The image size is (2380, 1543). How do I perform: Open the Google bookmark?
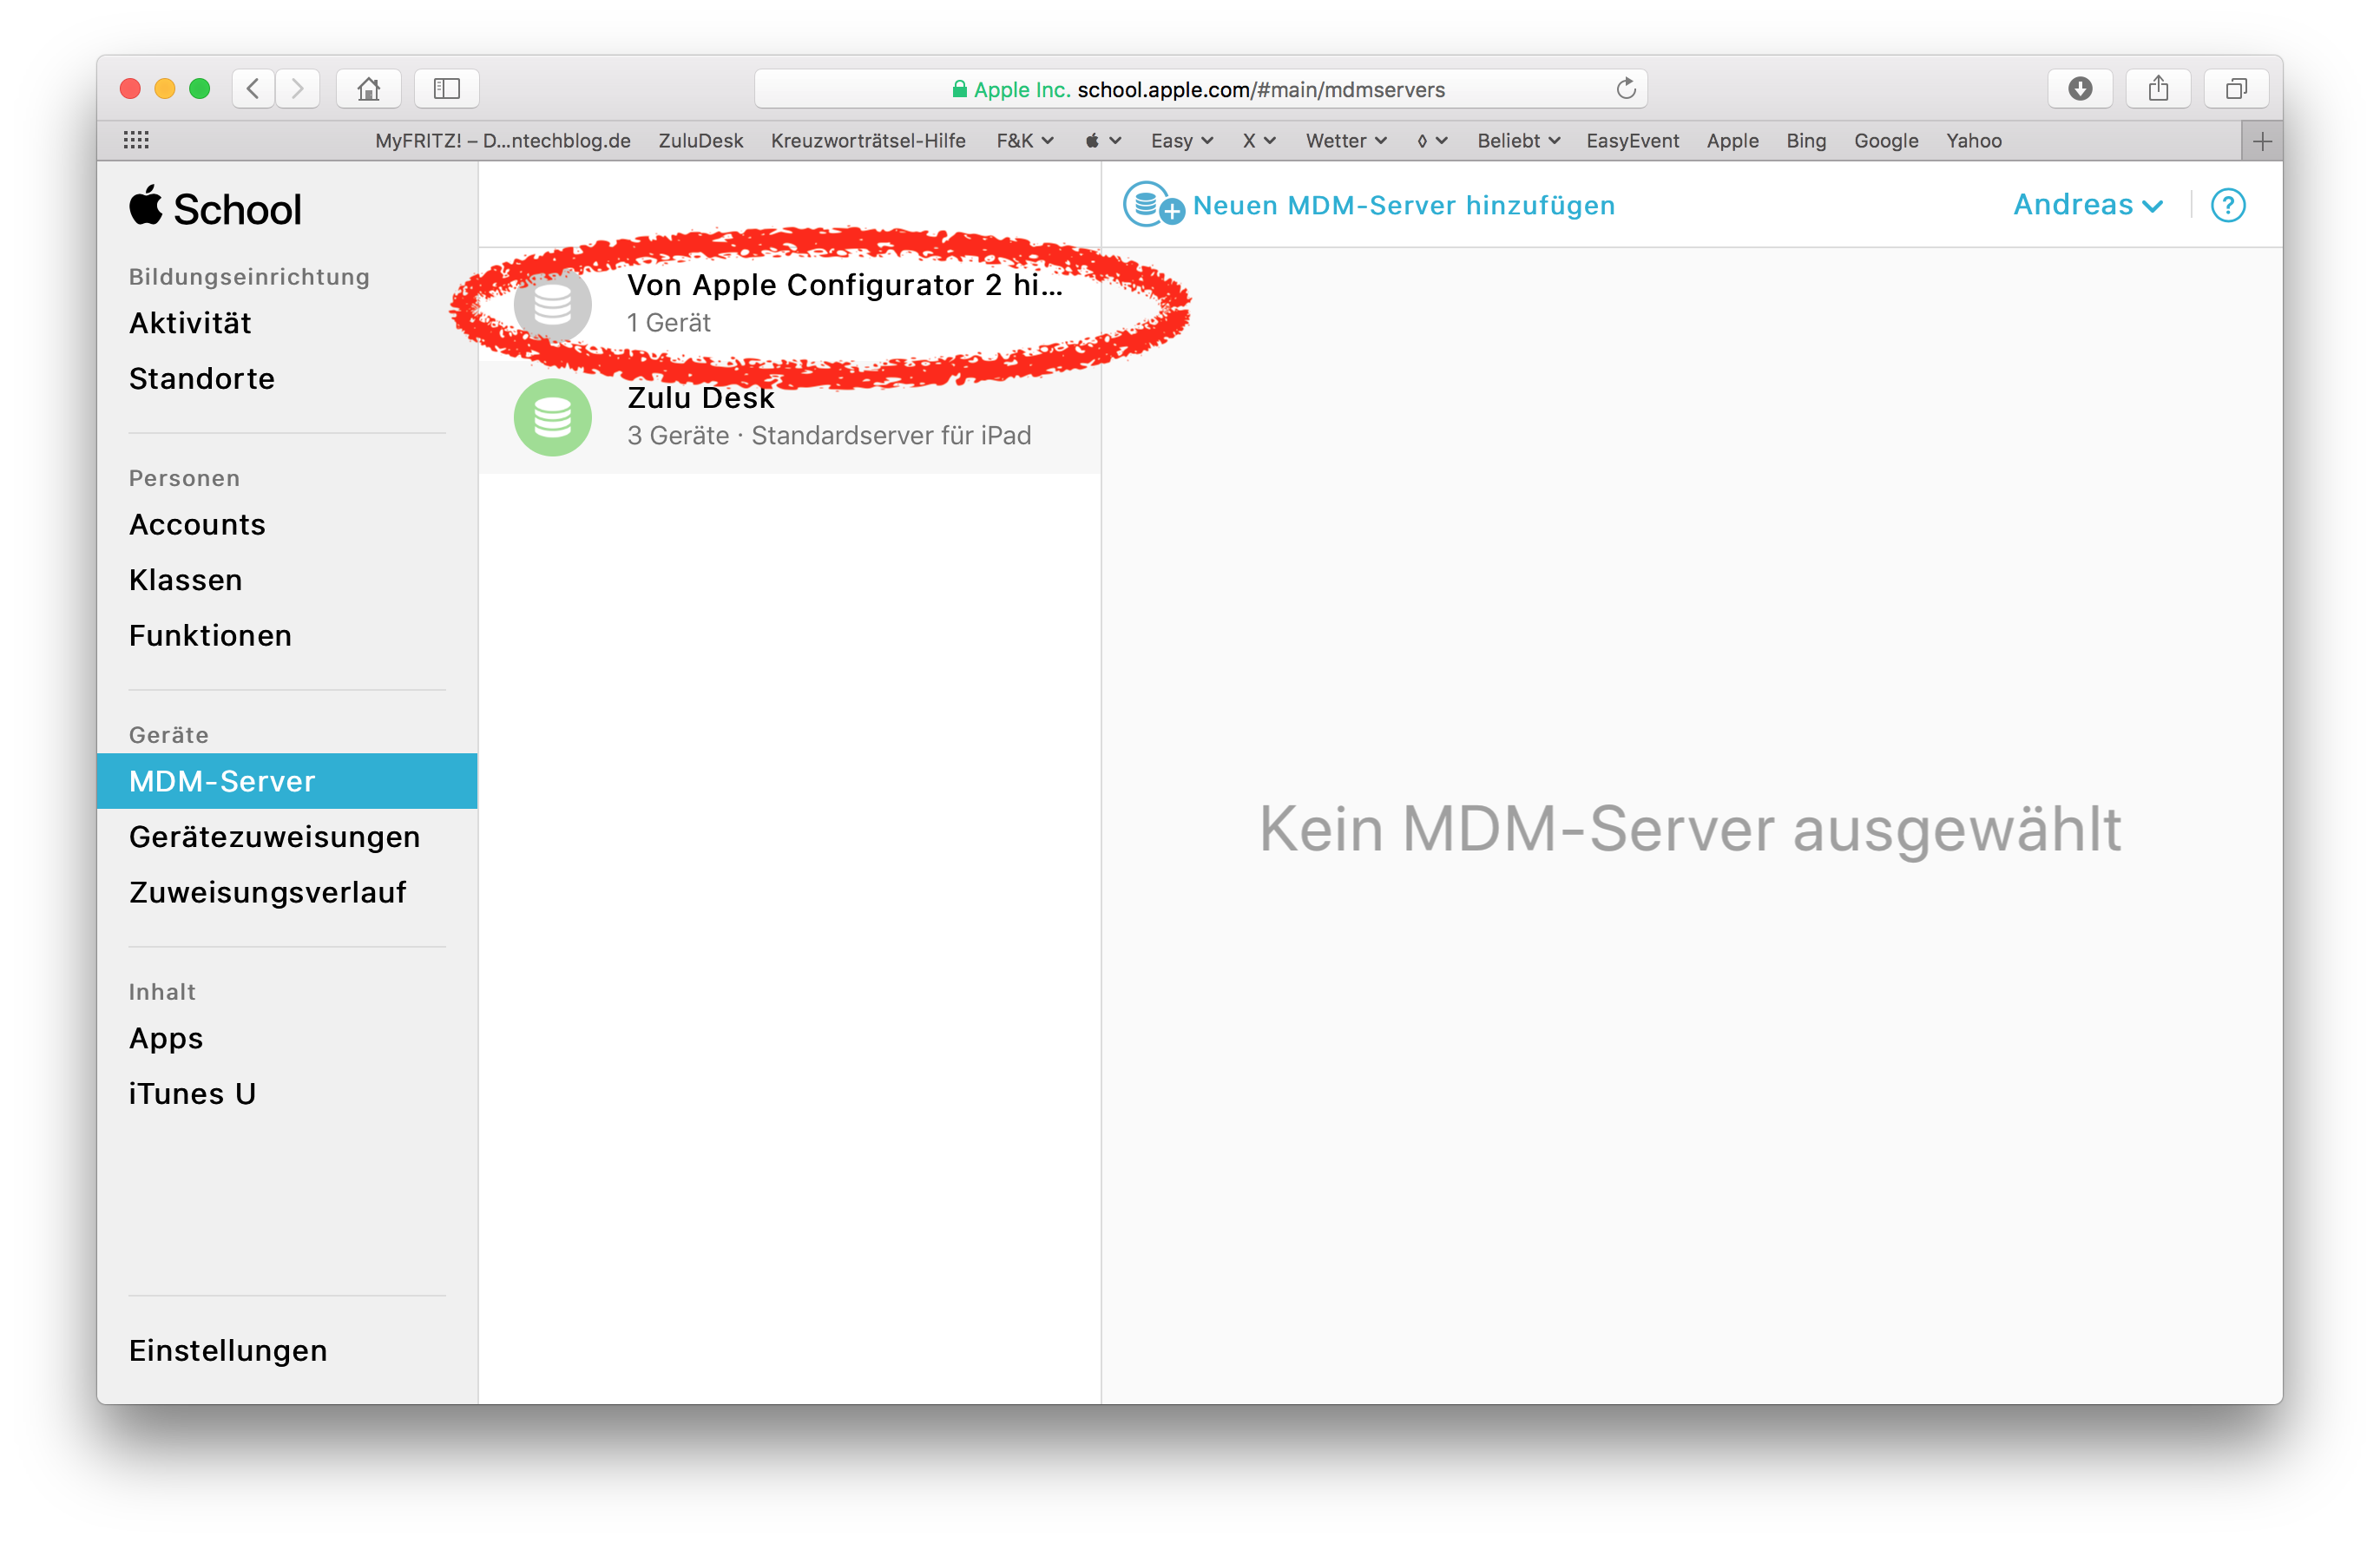1886,141
